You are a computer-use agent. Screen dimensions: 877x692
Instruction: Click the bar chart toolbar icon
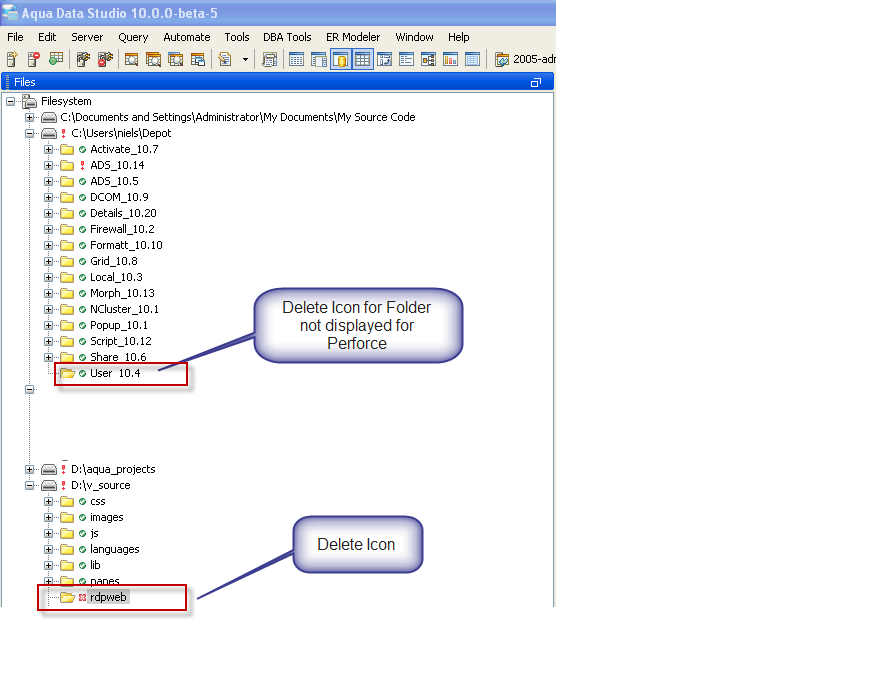(450, 59)
